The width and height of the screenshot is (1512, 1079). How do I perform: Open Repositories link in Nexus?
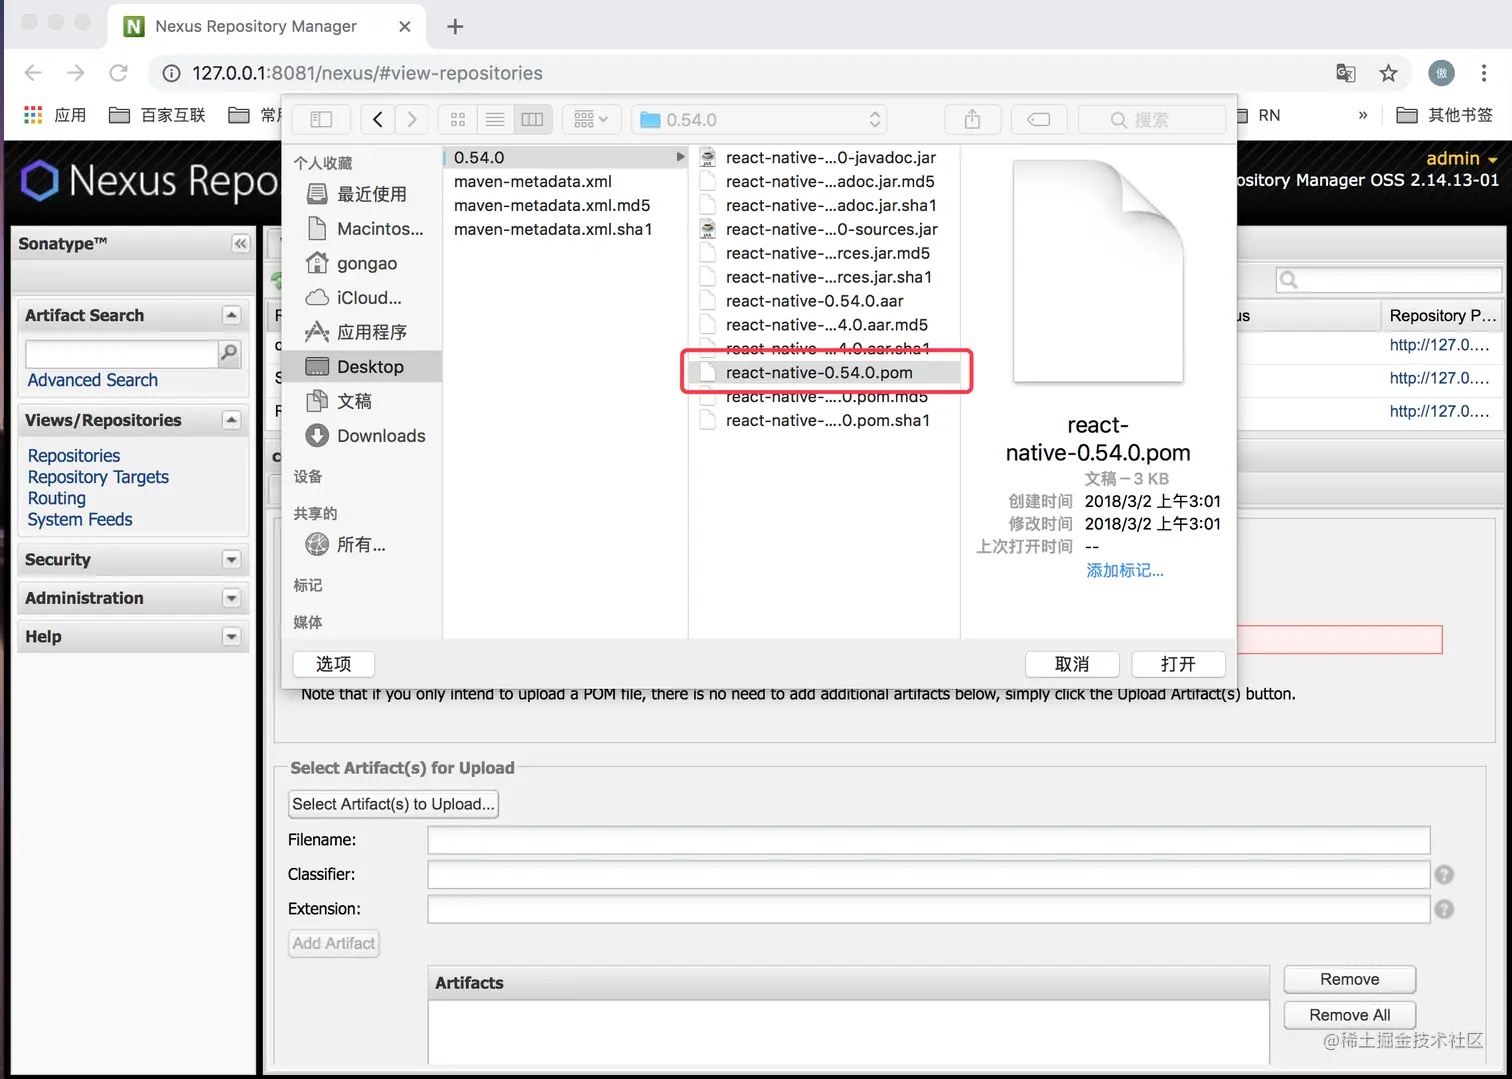click(74, 455)
